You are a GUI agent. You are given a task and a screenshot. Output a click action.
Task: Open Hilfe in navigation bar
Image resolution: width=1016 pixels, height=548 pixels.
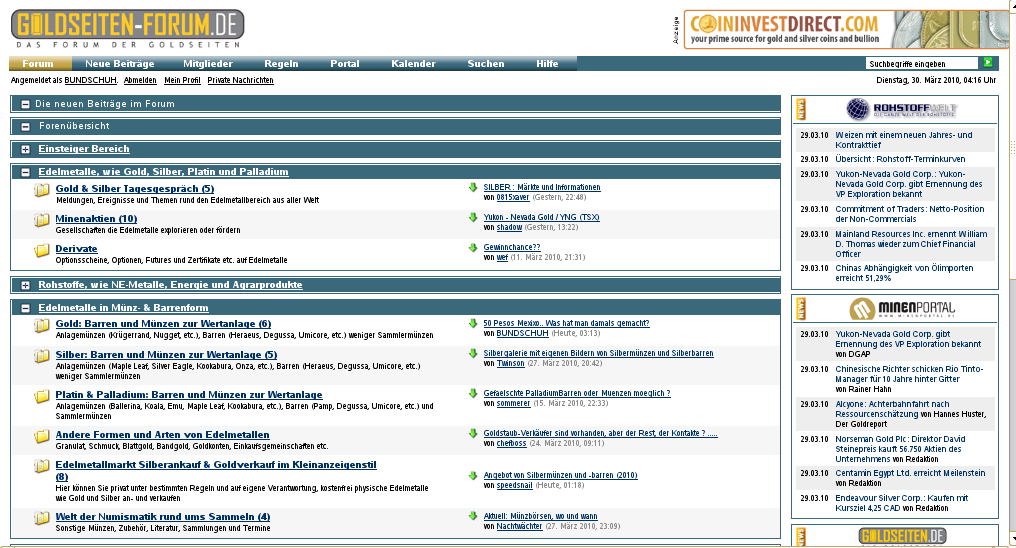pos(547,63)
